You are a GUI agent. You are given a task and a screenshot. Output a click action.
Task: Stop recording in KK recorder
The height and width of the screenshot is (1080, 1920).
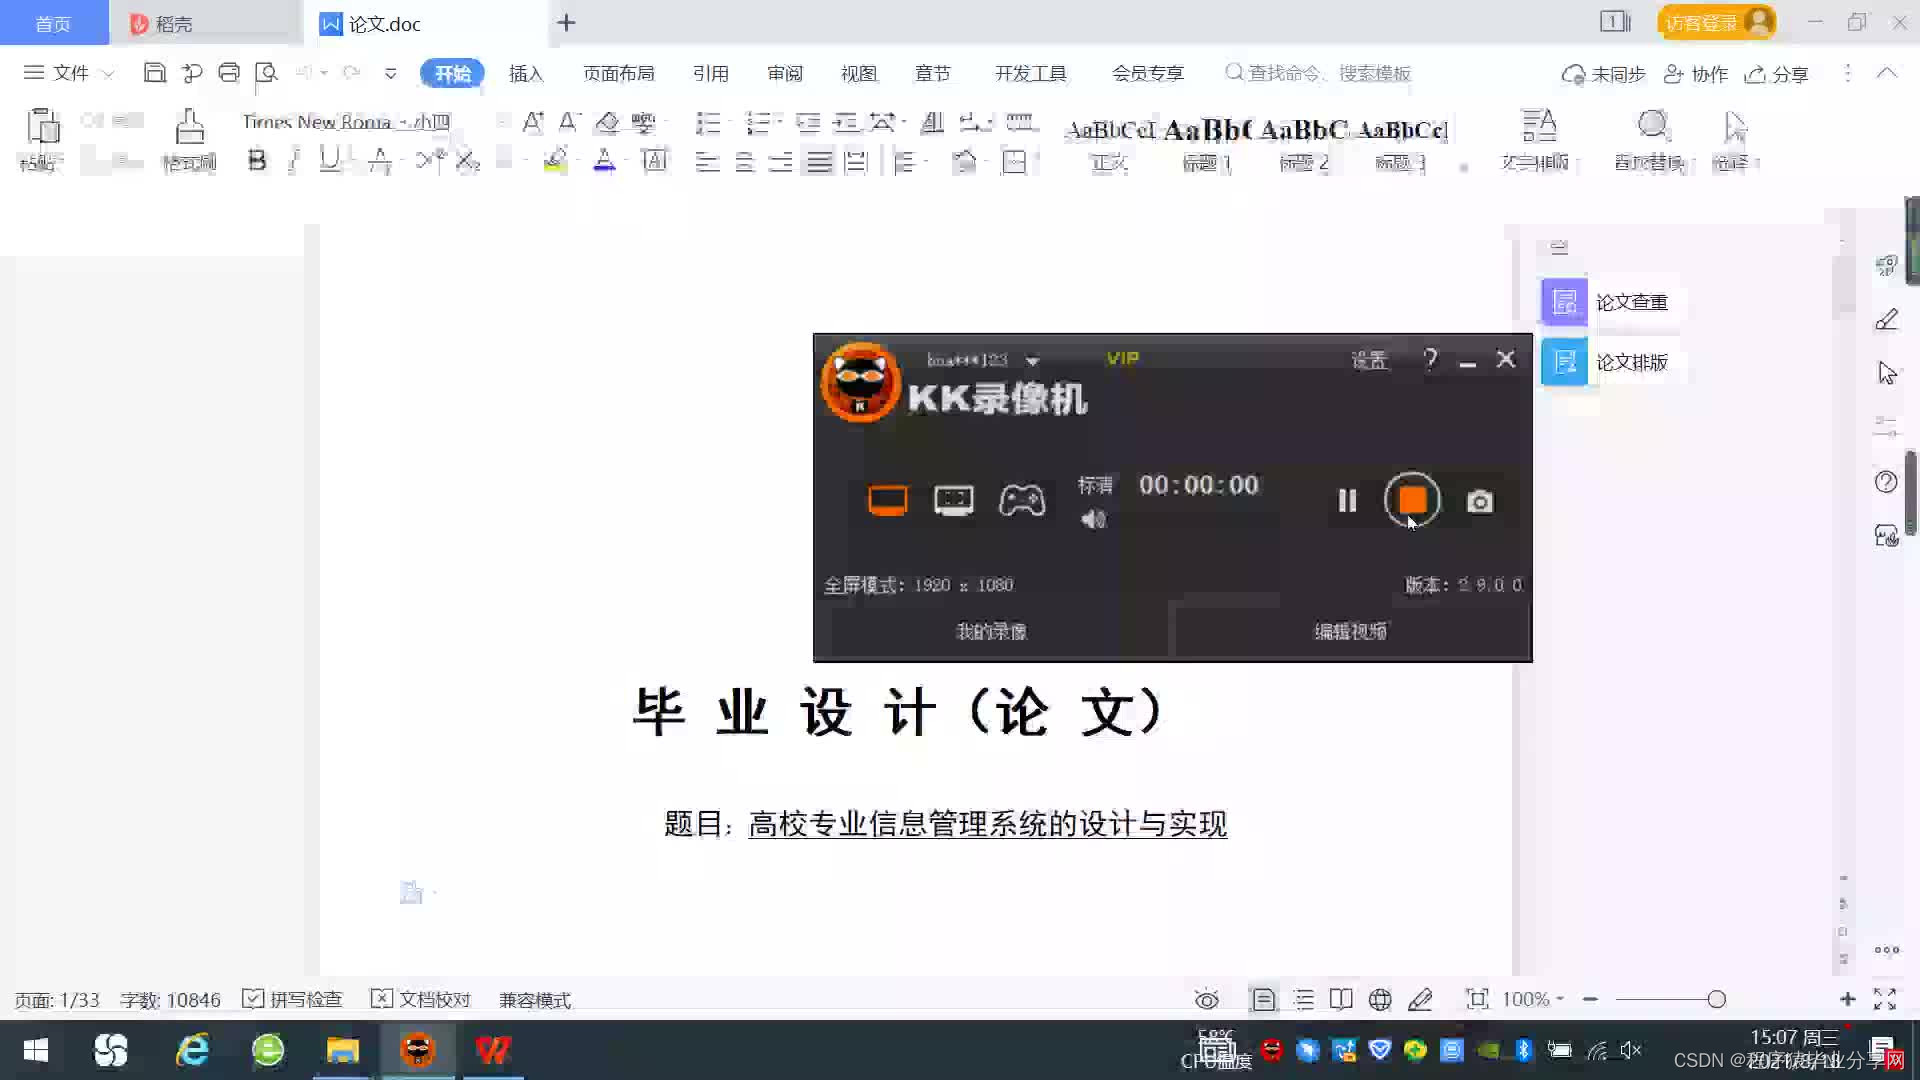pyautogui.click(x=1412, y=500)
